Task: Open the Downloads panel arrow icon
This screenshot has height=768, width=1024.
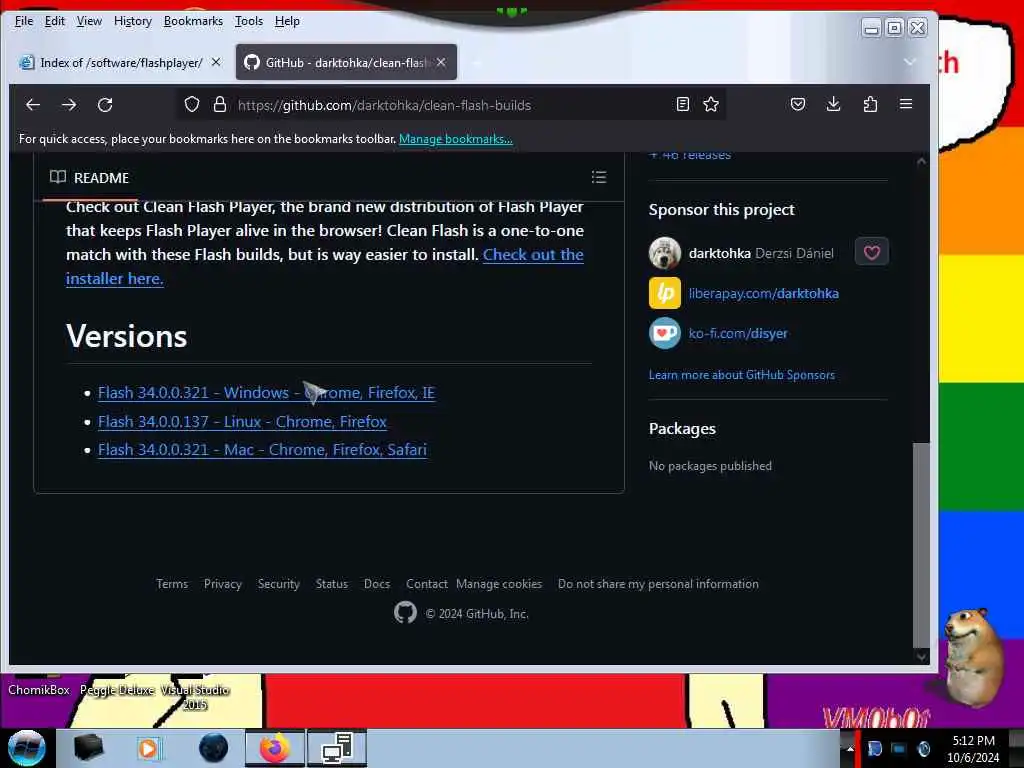Action: pos(833,104)
